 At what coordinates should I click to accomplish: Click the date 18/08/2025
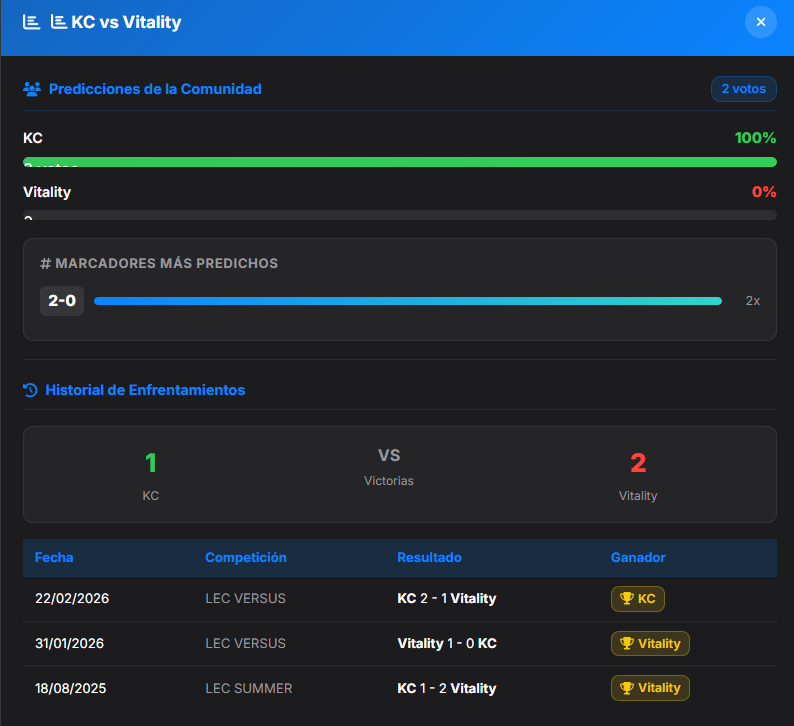(x=70, y=689)
